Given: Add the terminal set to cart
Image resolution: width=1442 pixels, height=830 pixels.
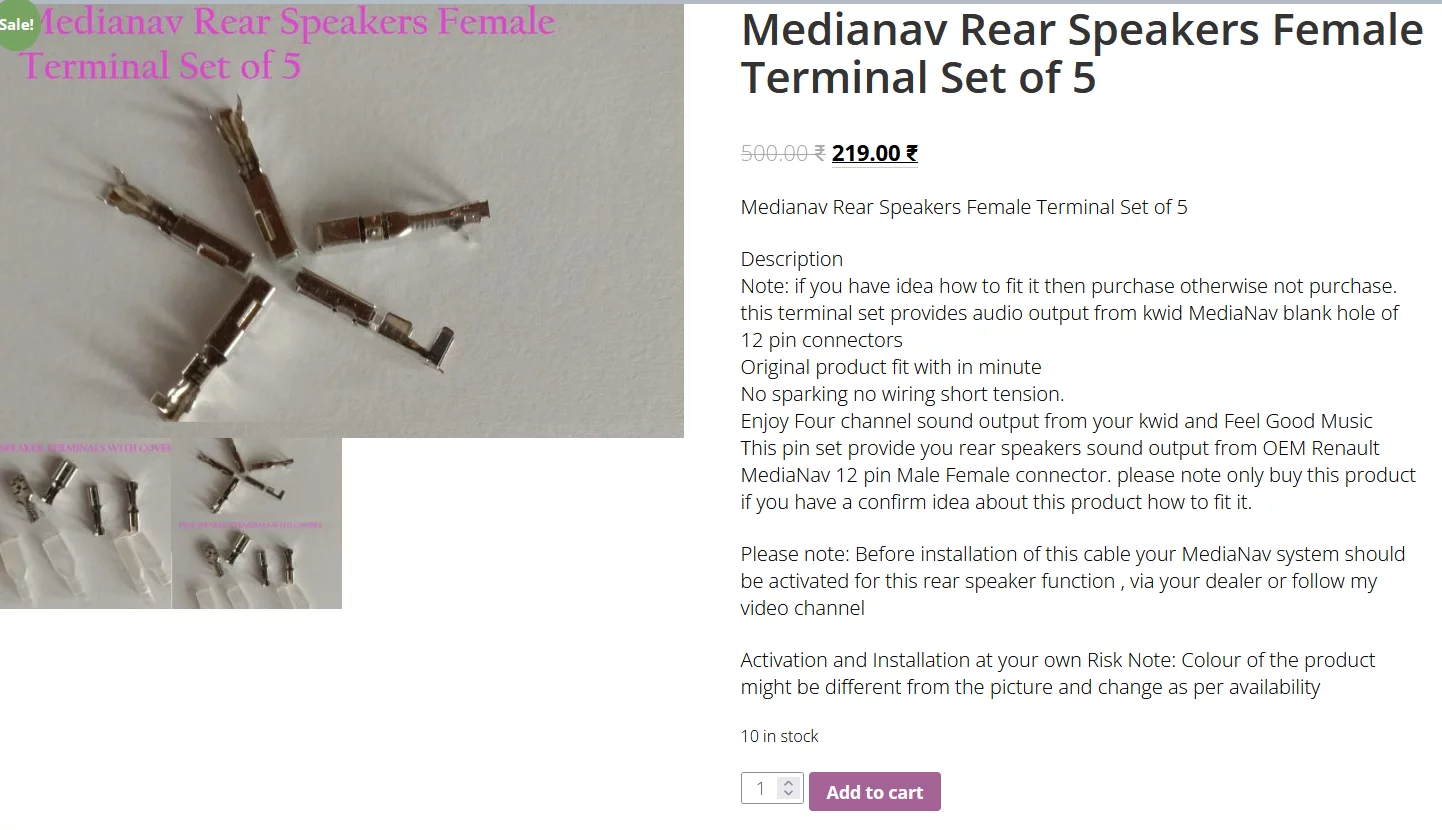Looking at the screenshot, I should point(875,792).
